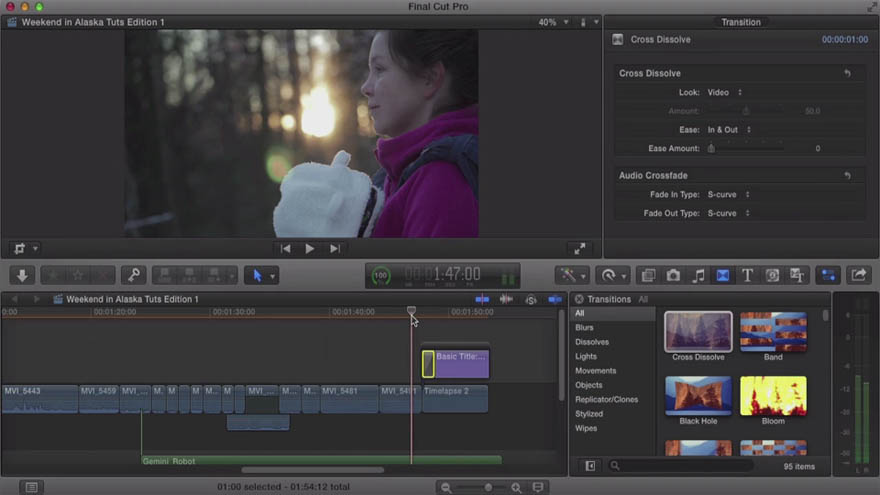Toggle timeline skimming button
This screenshot has height=495, width=880.
[x=482, y=299]
